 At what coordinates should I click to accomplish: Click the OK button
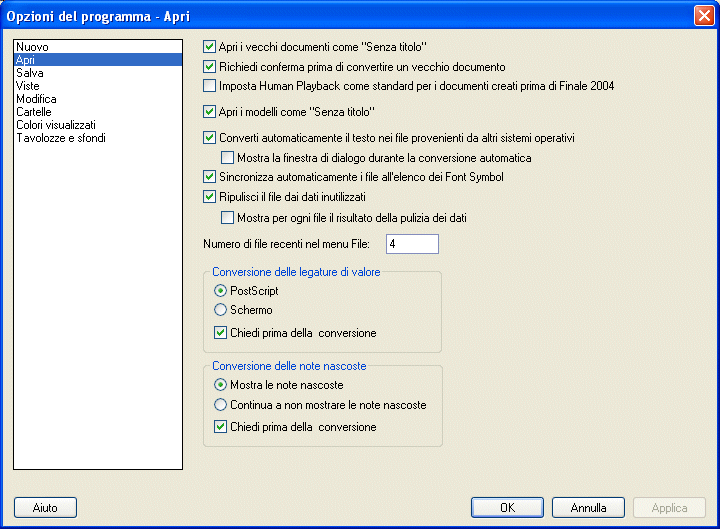(x=507, y=507)
